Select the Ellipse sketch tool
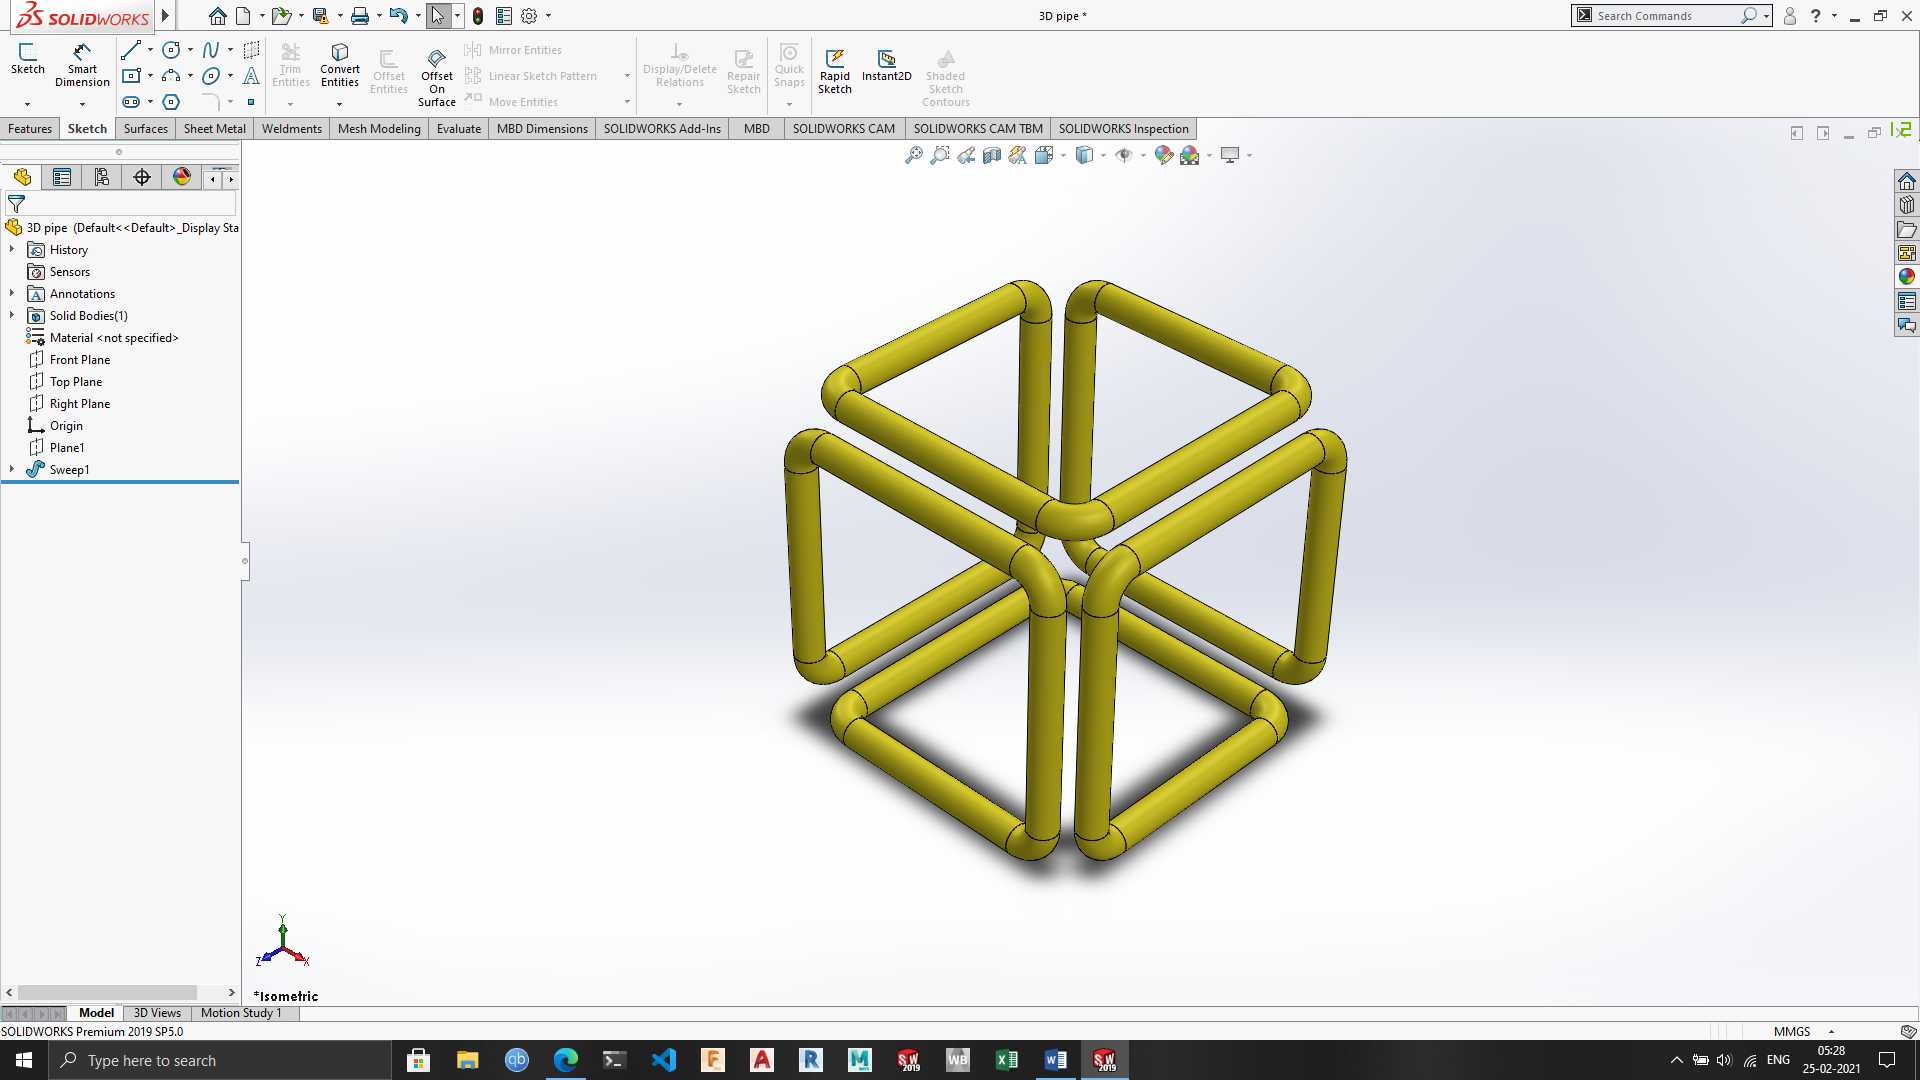This screenshot has height=1080, width=1920. [x=210, y=76]
